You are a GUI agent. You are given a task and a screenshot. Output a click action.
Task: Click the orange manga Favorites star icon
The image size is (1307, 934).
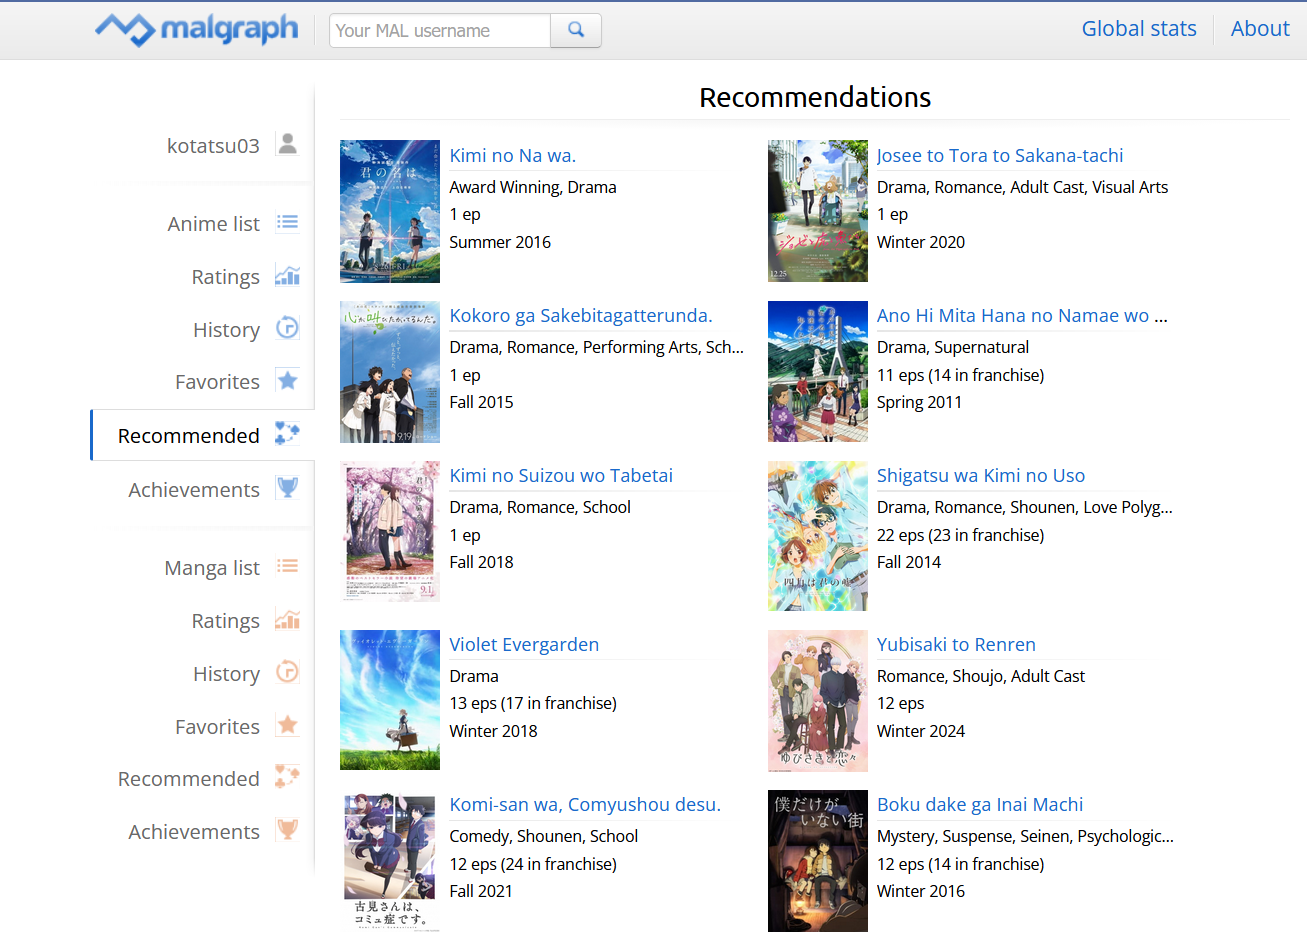(287, 725)
